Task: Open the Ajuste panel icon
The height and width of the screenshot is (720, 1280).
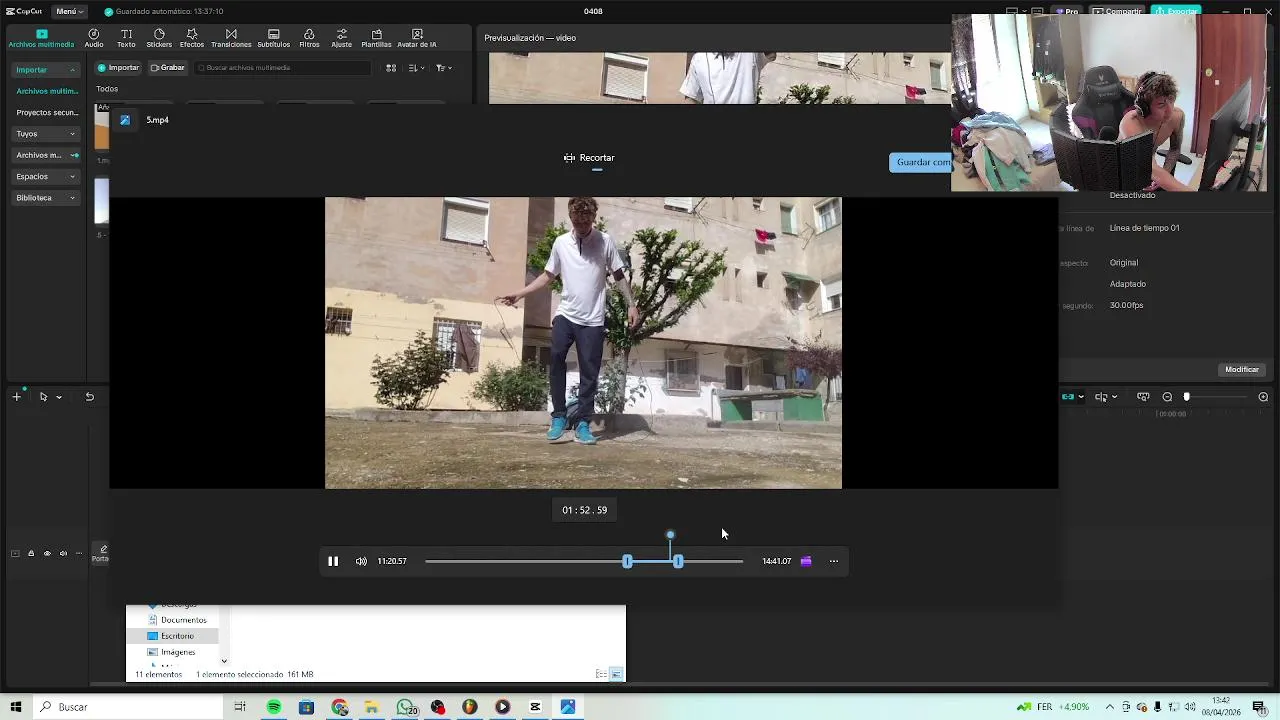Action: pos(342,39)
